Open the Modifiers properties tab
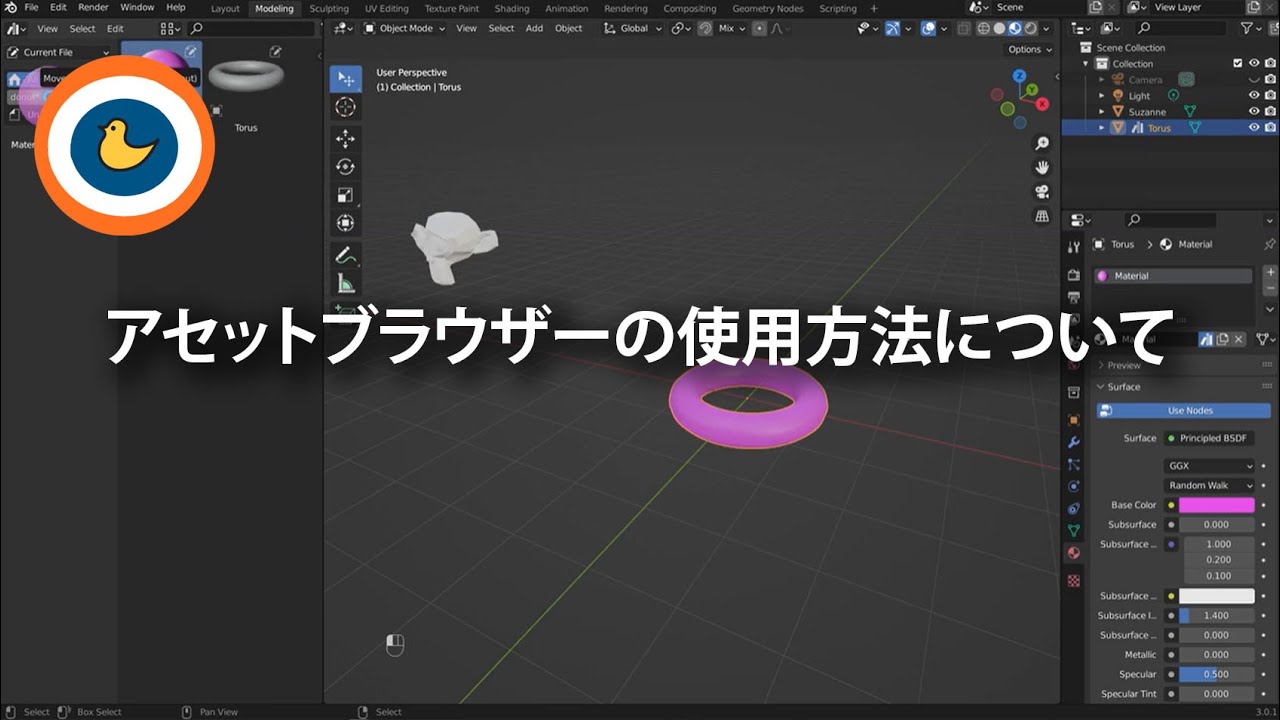 (x=1074, y=442)
